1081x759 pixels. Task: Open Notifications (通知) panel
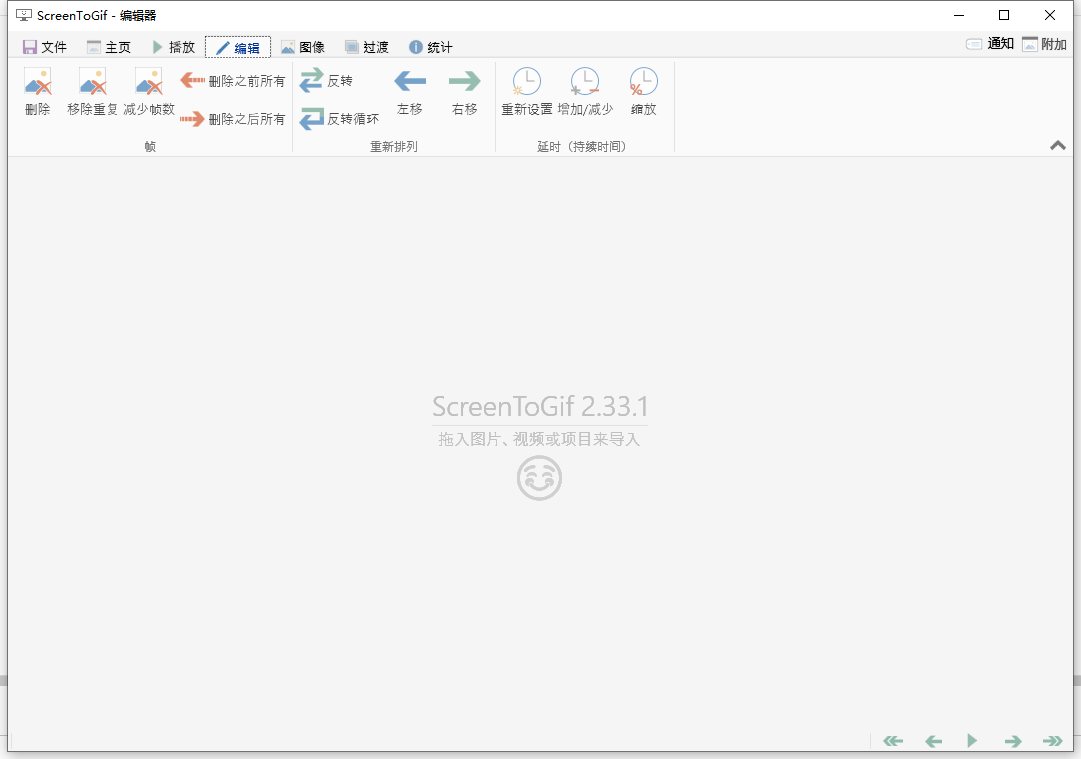point(990,44)
